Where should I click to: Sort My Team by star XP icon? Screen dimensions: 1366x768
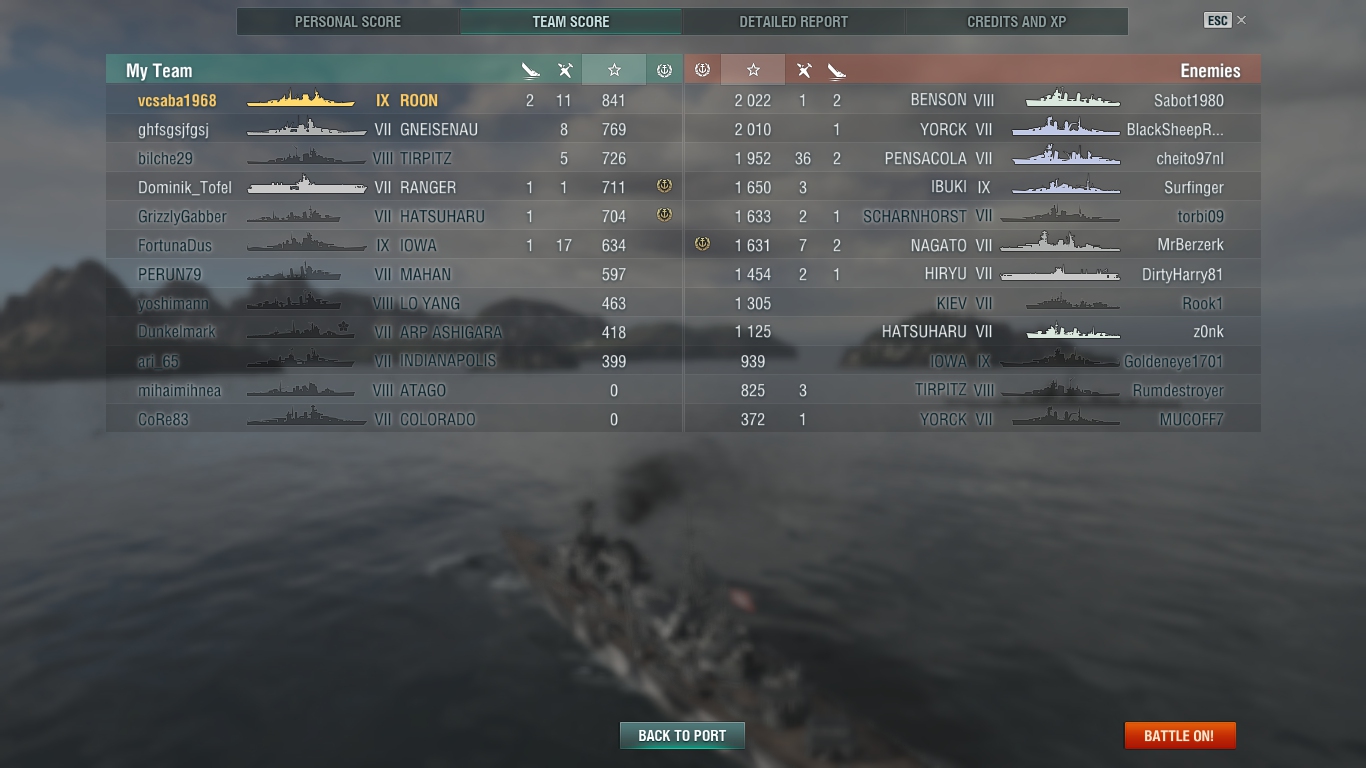614,70
